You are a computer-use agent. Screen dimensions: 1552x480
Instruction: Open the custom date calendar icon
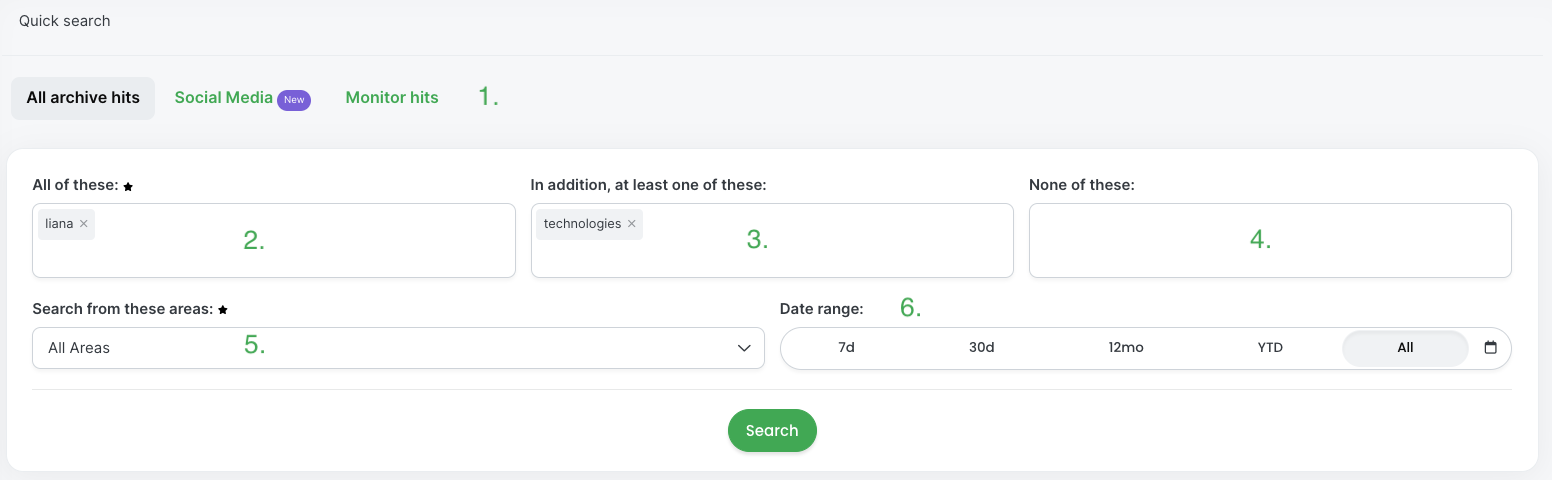coord(1491,348)
